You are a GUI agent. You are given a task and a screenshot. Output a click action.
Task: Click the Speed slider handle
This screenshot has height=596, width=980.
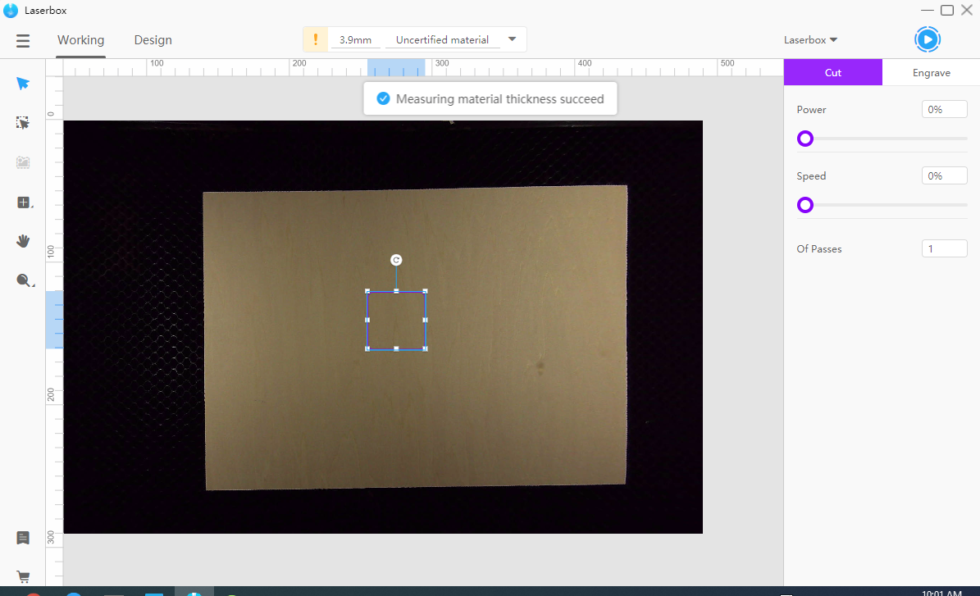[x=806, y=205]
